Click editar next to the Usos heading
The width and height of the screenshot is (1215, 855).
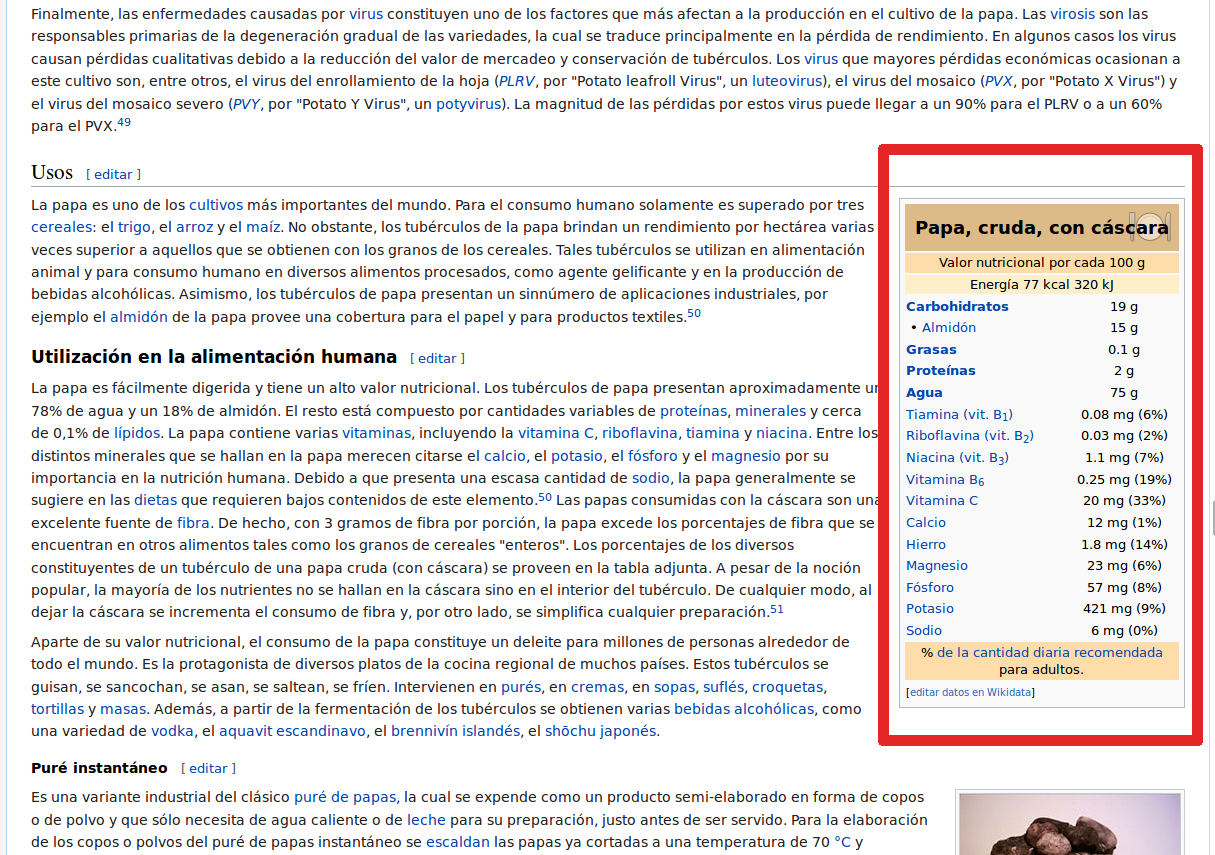pyautogui.click(x=113, y=174)
